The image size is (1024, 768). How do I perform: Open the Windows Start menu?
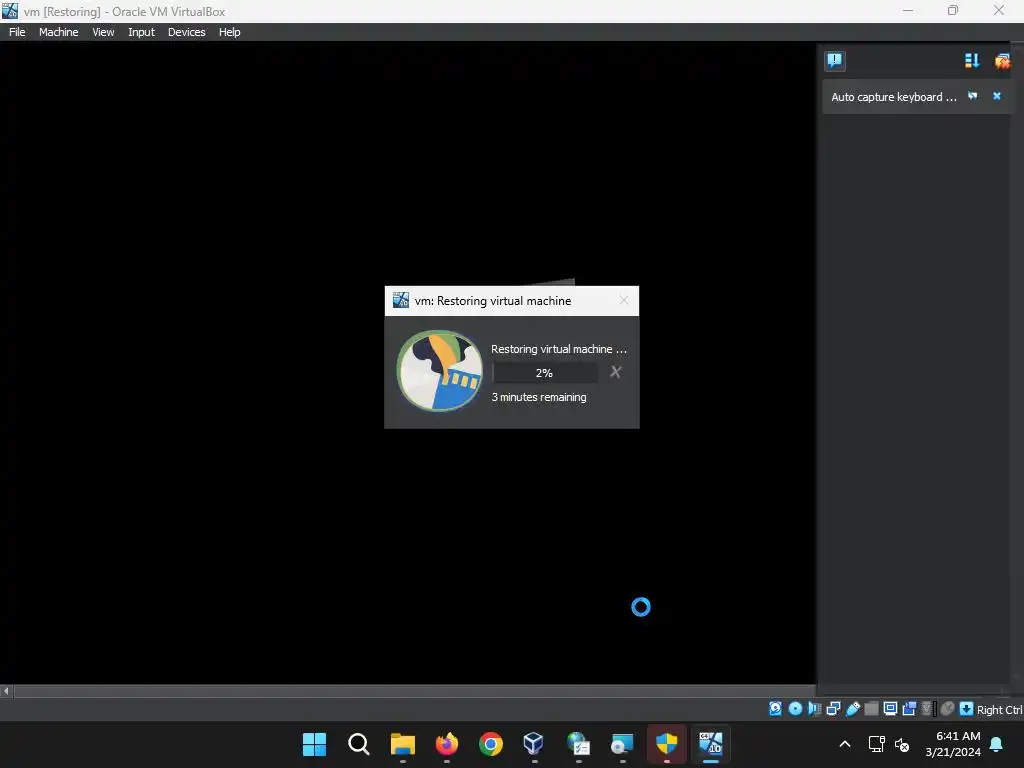[314, 744]
